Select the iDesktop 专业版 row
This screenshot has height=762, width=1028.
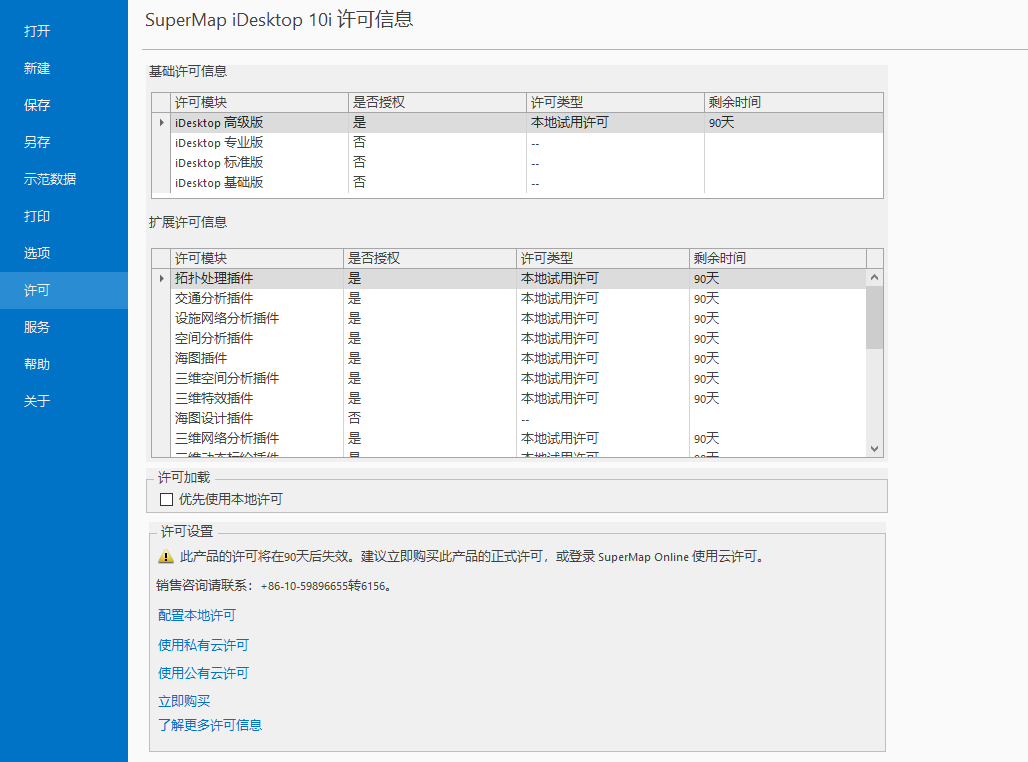pyautogui.click(x=517, y=143)
